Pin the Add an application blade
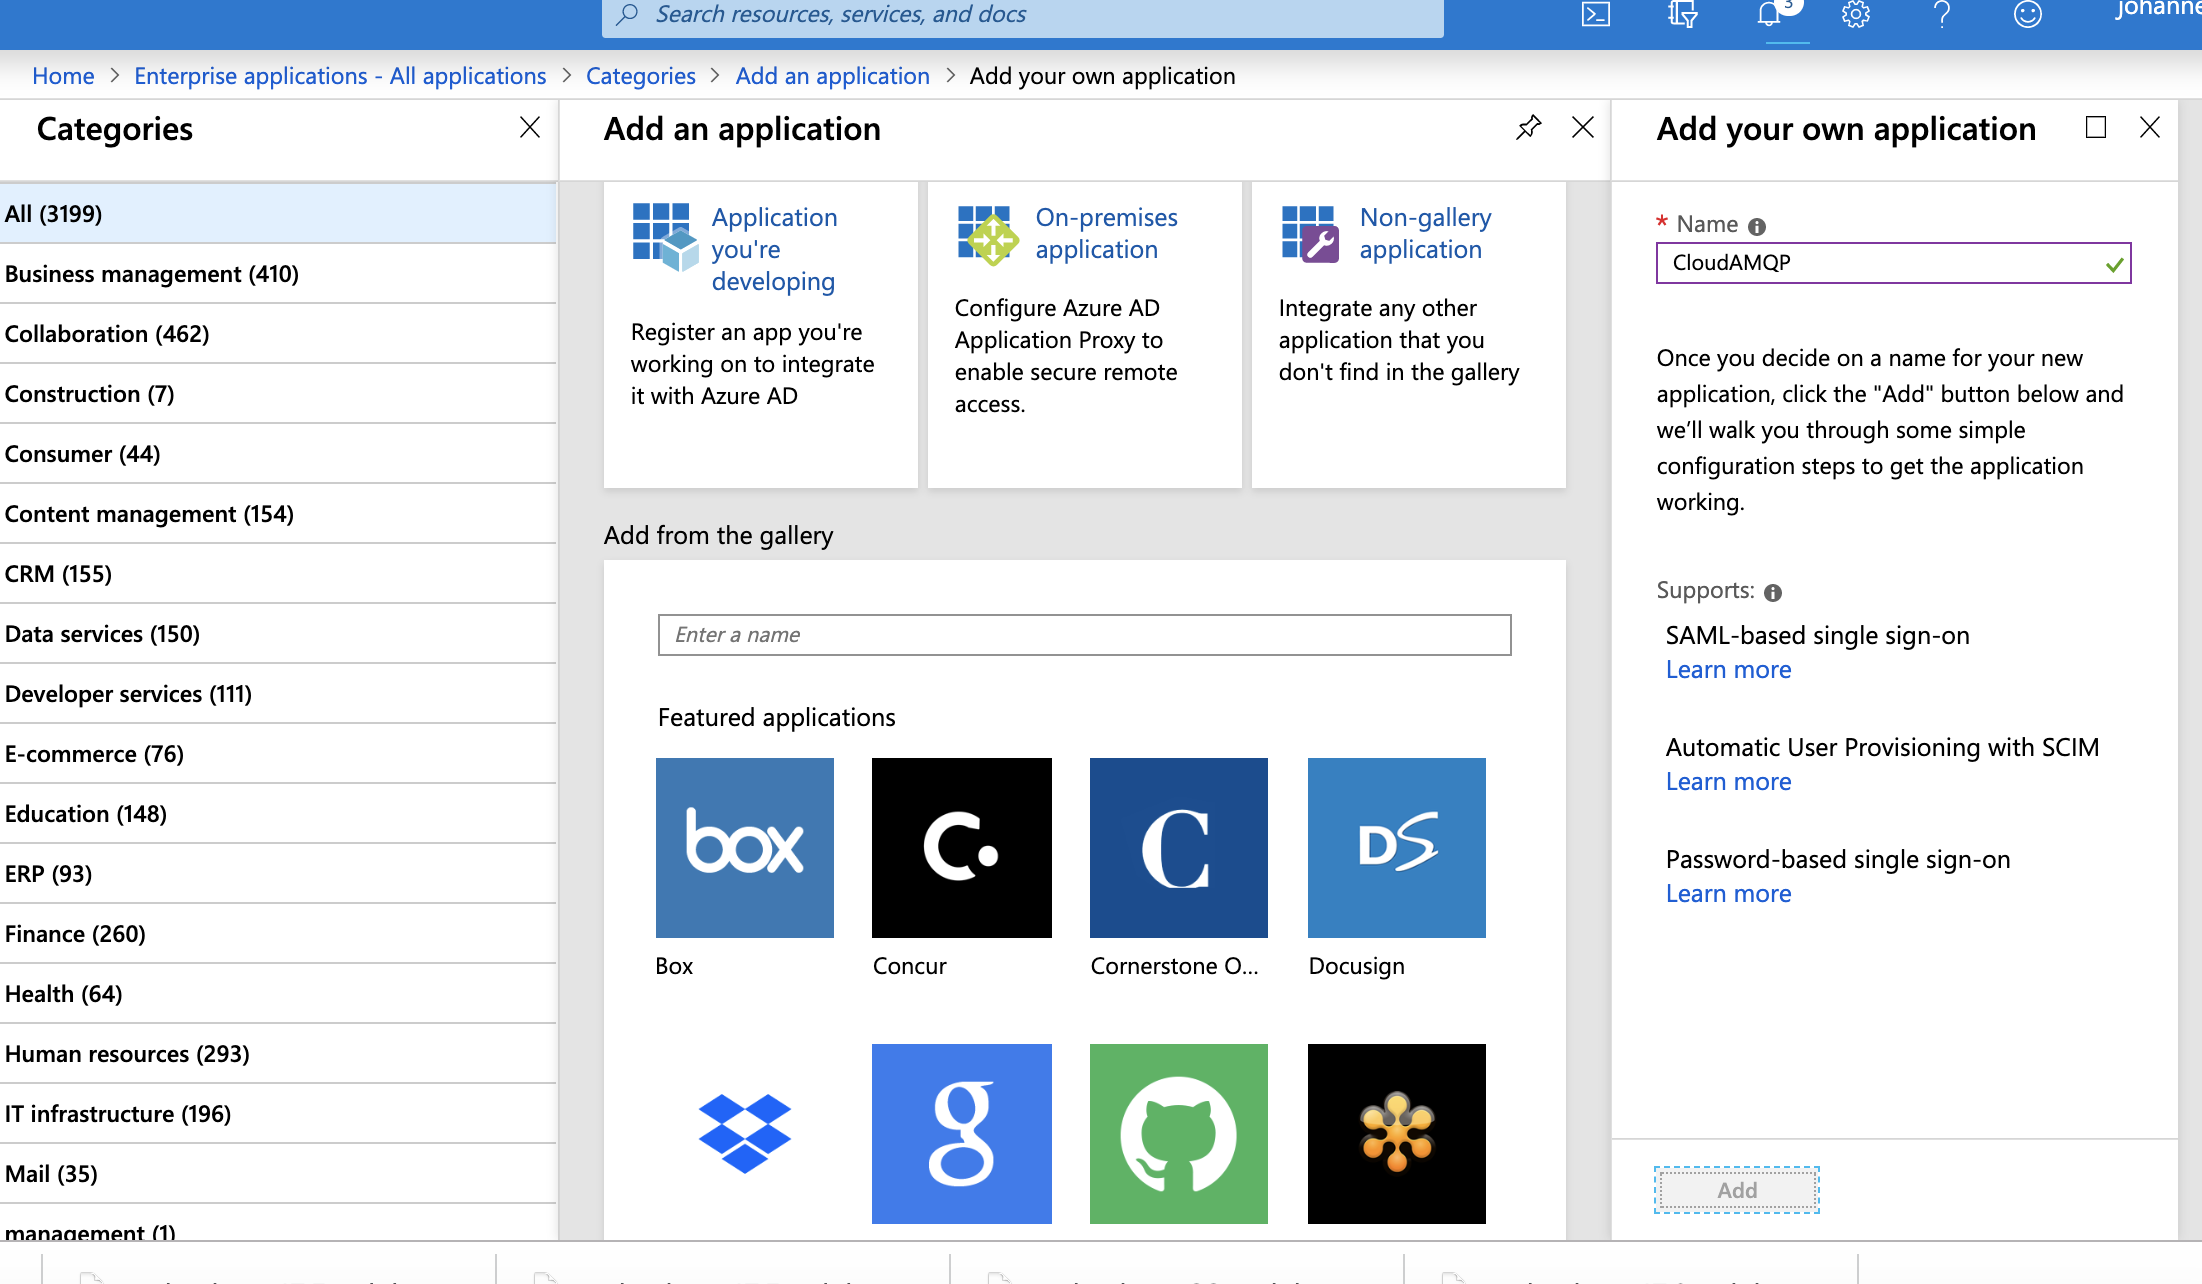The height and width of the screenshot is (1284, 2202). 1528,128
